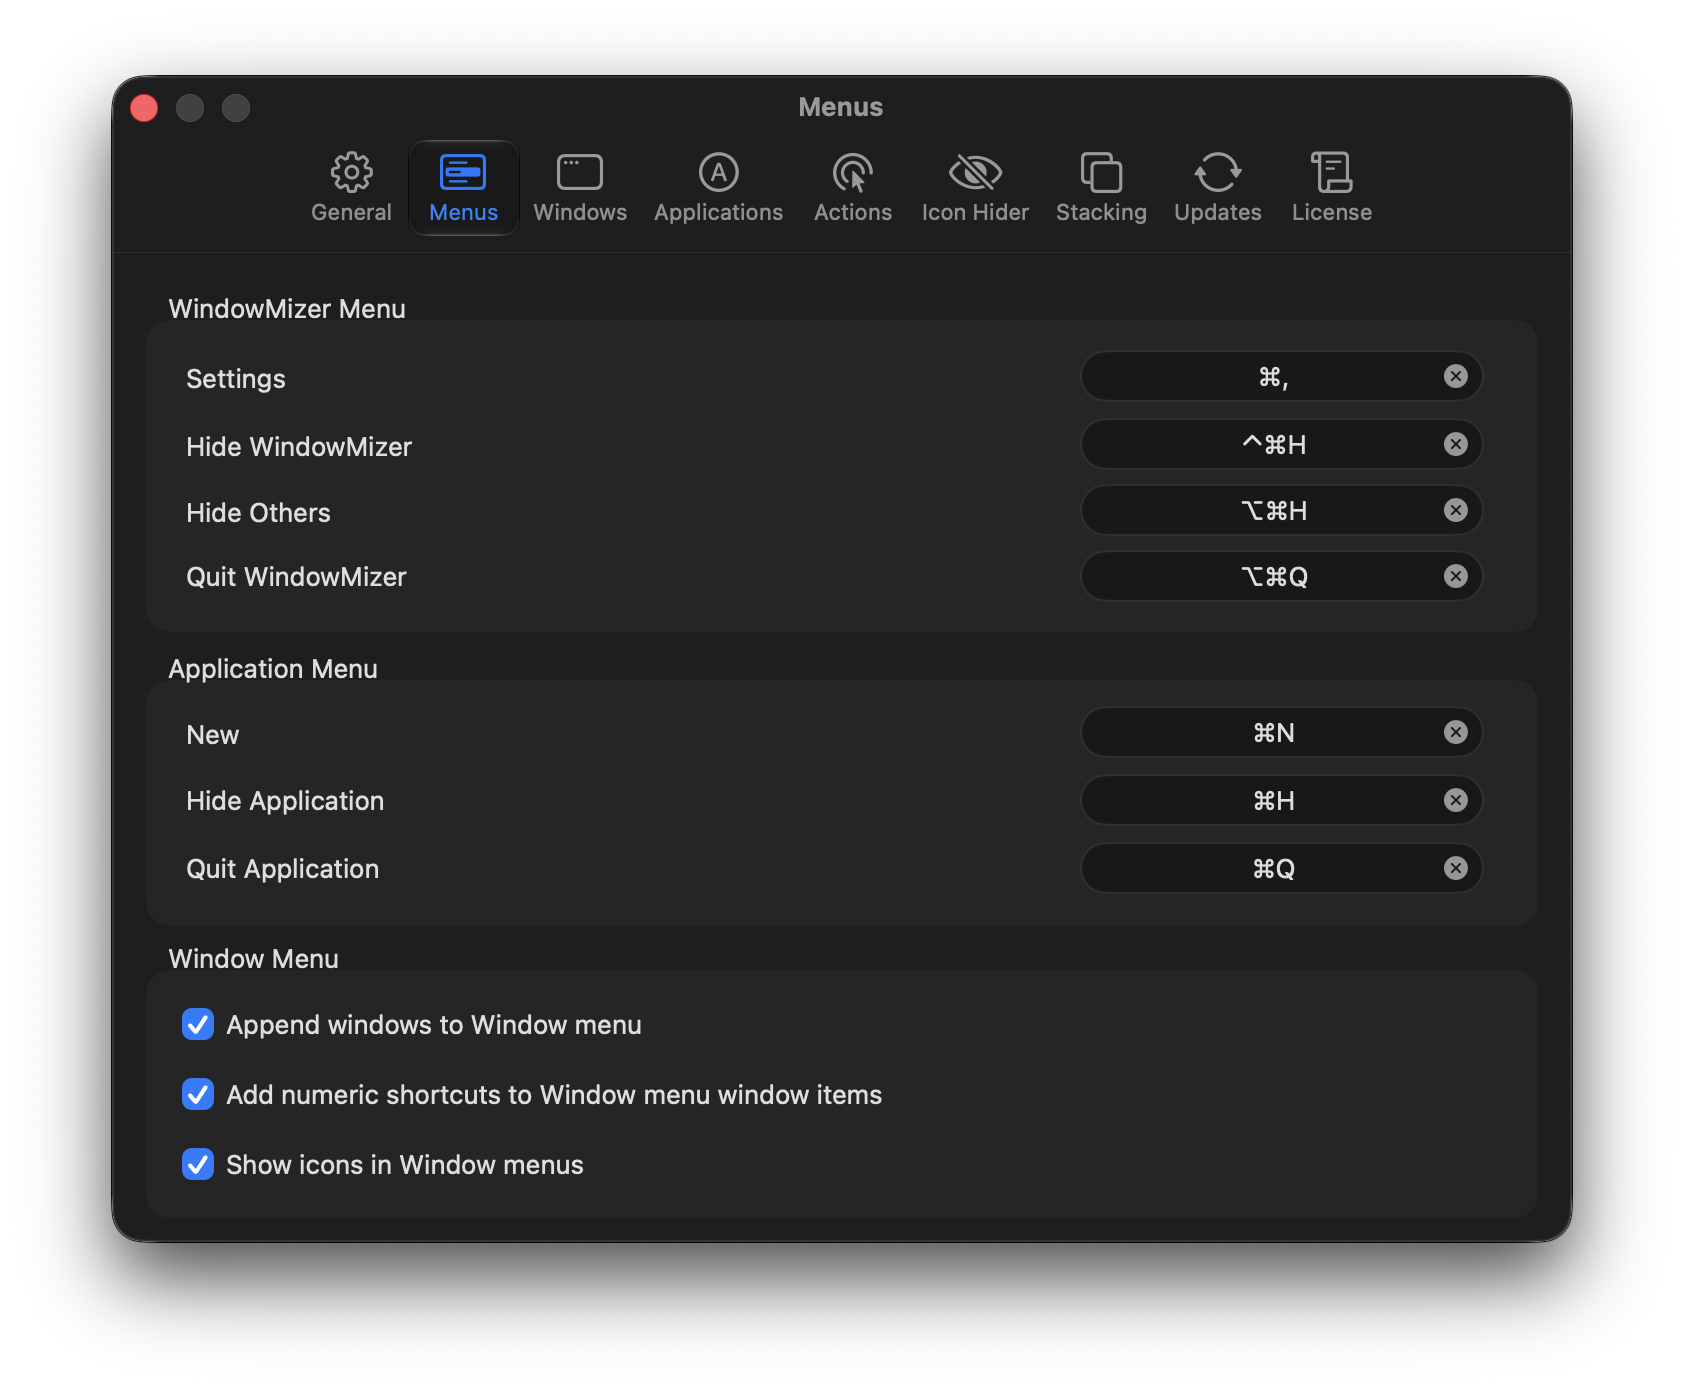
Task: Go to the Actions tab
Action: click(x=853, y=188)
